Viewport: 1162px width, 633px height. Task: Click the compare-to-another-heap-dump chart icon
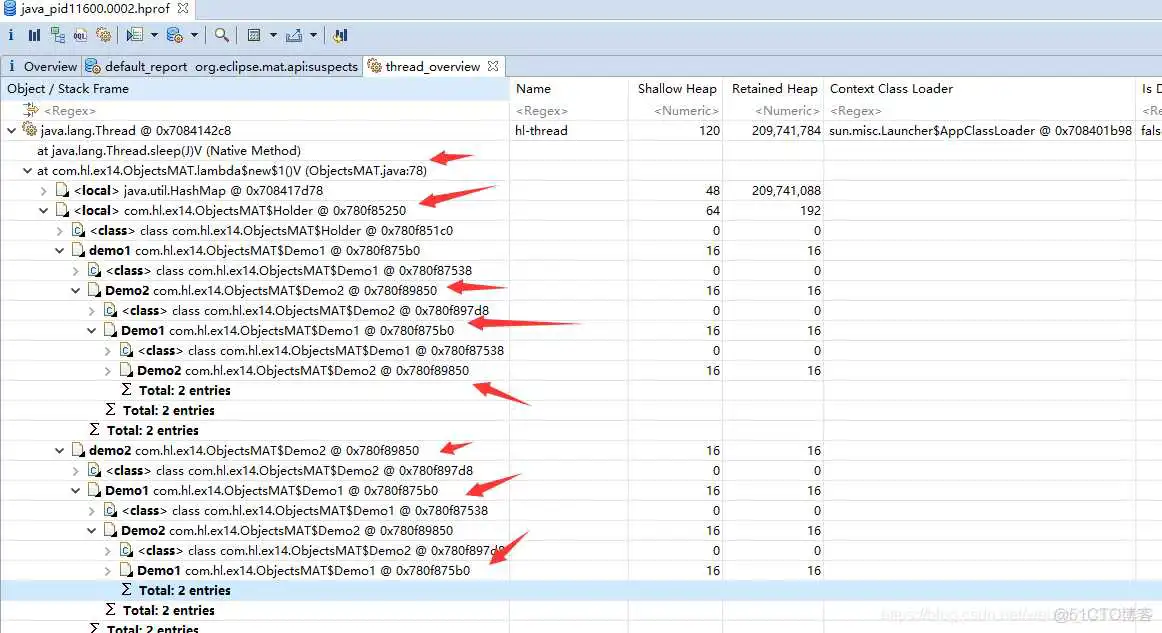click(x=340, y=35)
